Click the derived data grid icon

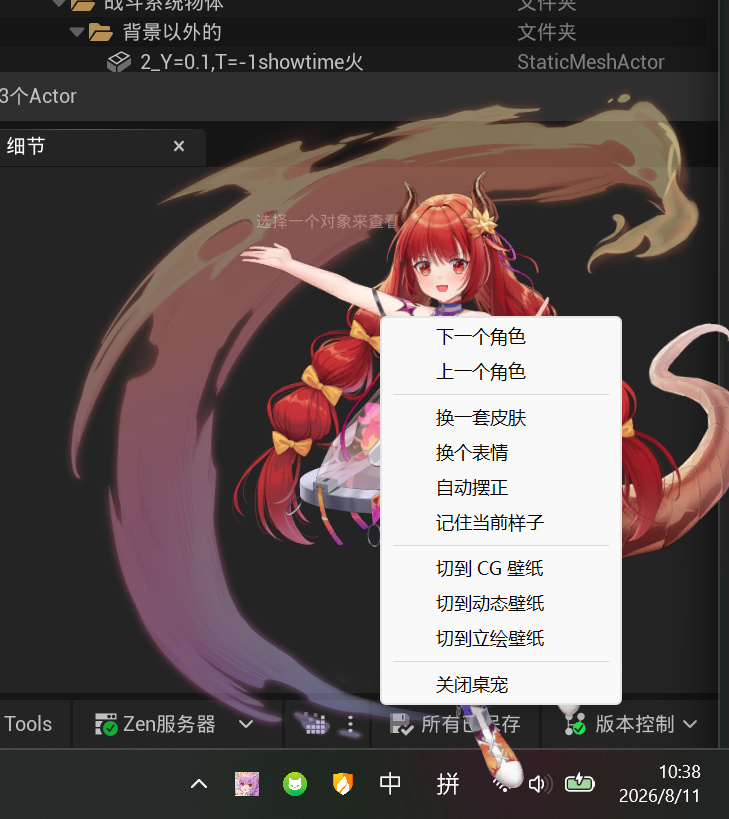point(314,724)
